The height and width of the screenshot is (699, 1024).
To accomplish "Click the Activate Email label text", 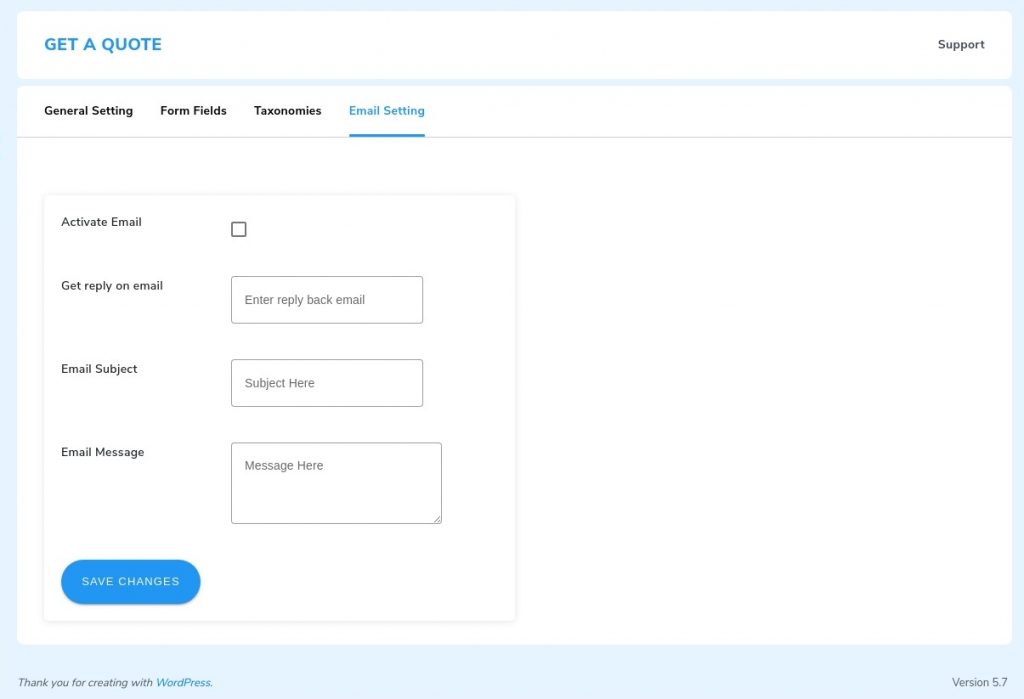I will point(101,222).
